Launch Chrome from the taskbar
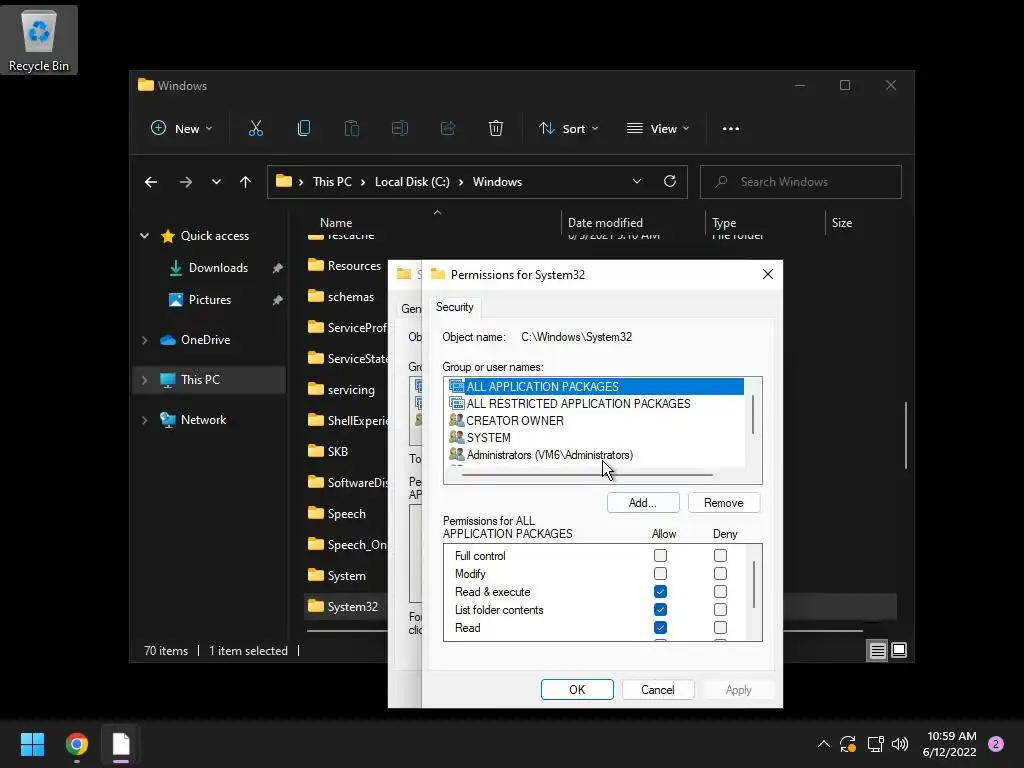The image size is (1024, 768). click(x=77, y=744)
